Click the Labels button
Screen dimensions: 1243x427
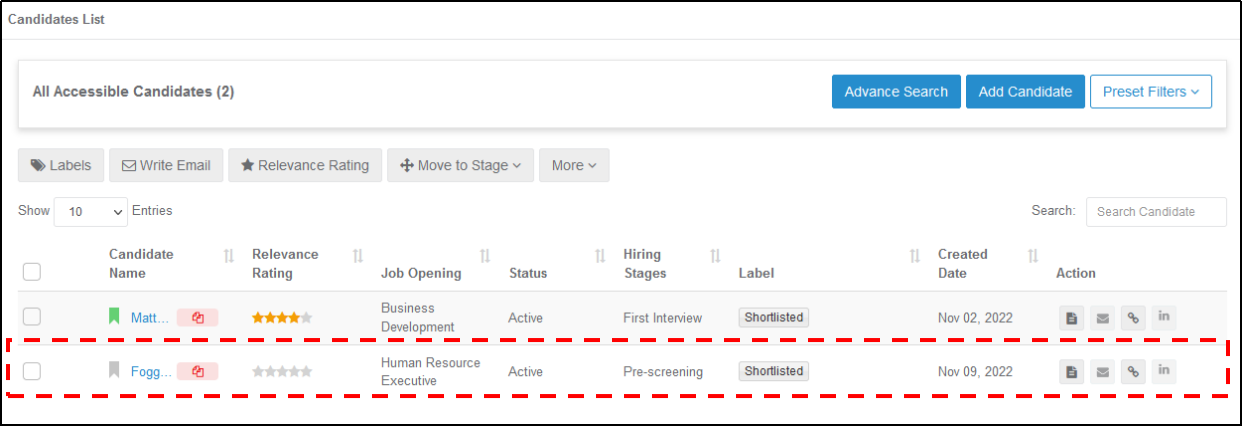click(61, 165)
